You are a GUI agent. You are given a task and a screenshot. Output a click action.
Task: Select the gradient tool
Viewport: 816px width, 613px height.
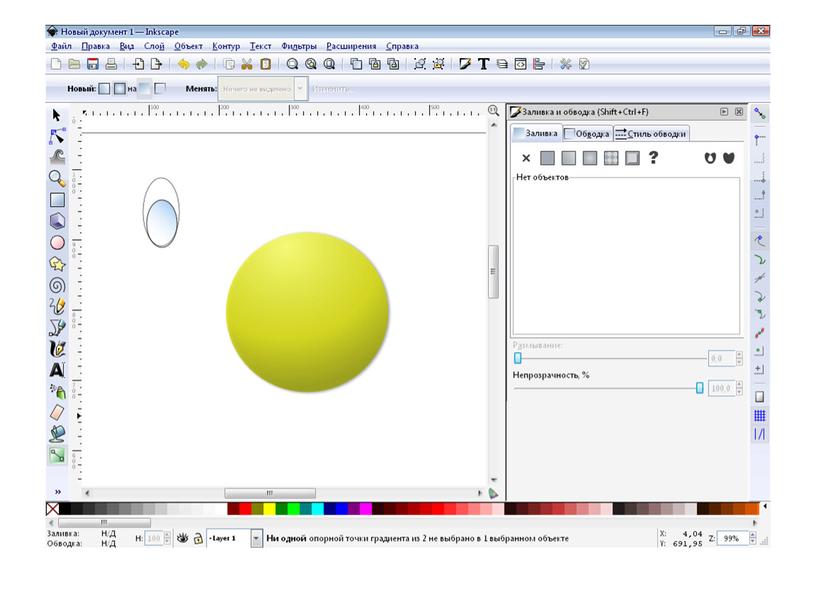tap(57, 455)
